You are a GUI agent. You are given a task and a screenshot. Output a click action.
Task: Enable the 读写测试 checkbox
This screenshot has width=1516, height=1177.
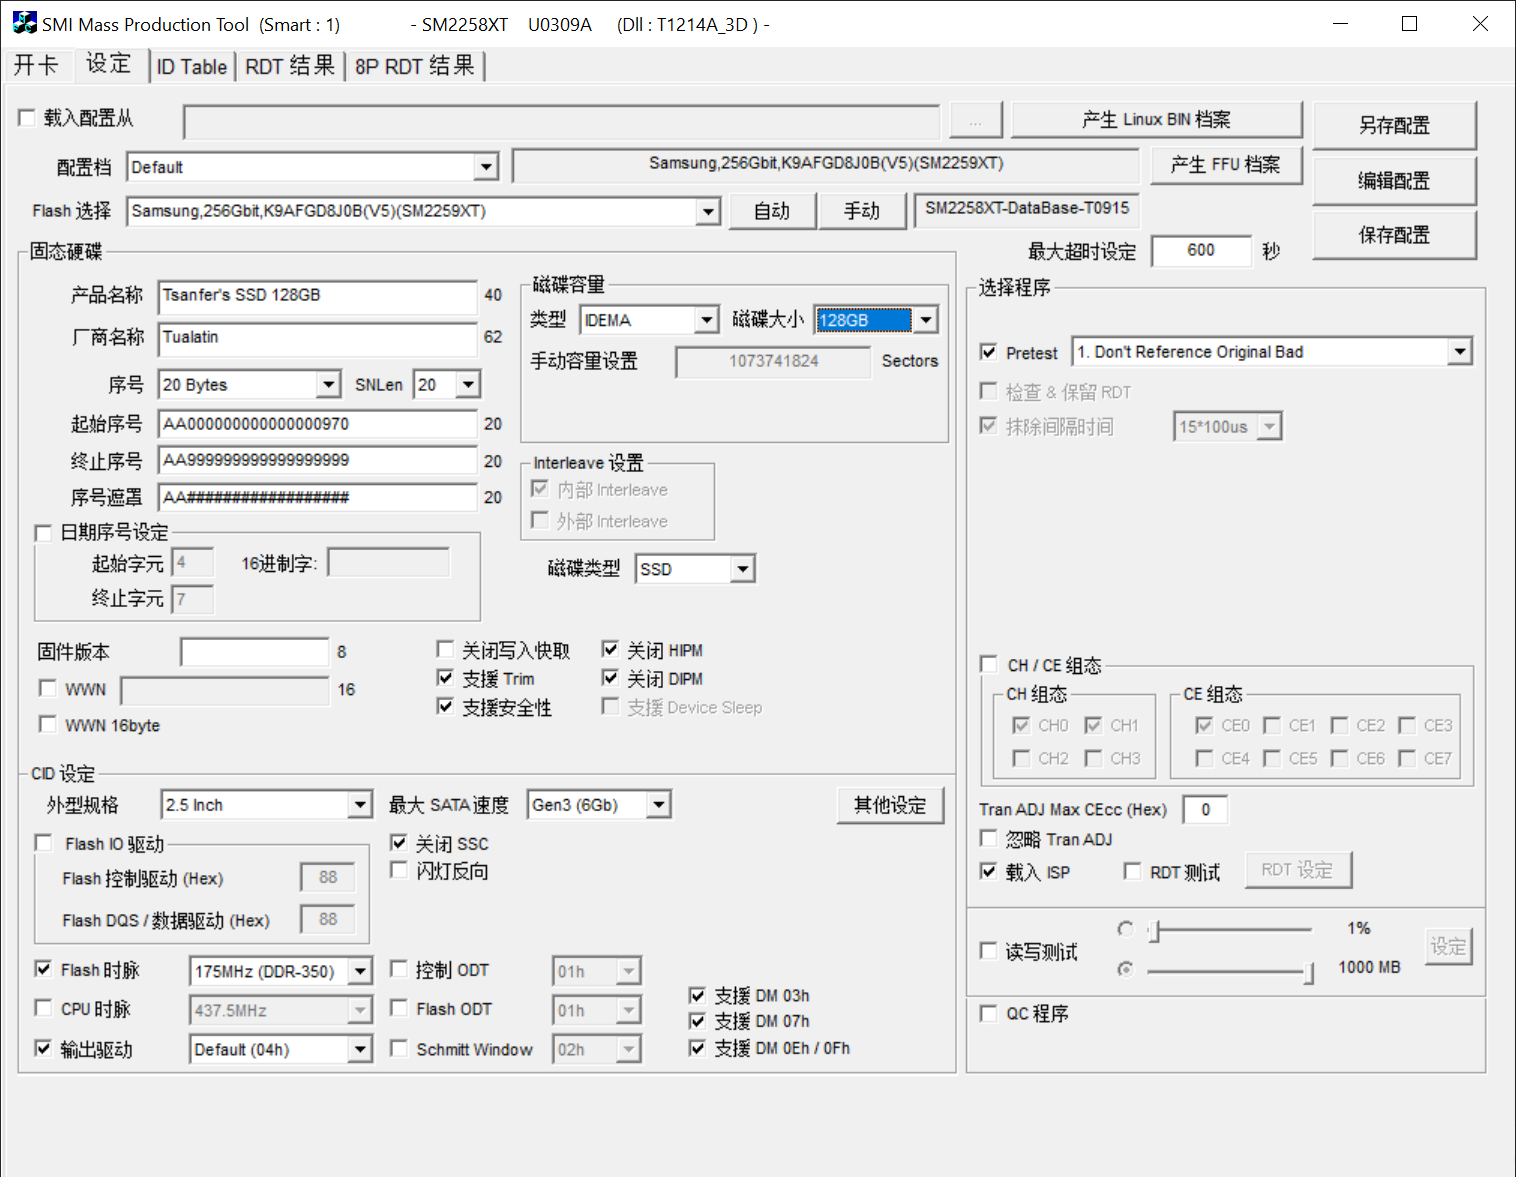click(989, 951)
